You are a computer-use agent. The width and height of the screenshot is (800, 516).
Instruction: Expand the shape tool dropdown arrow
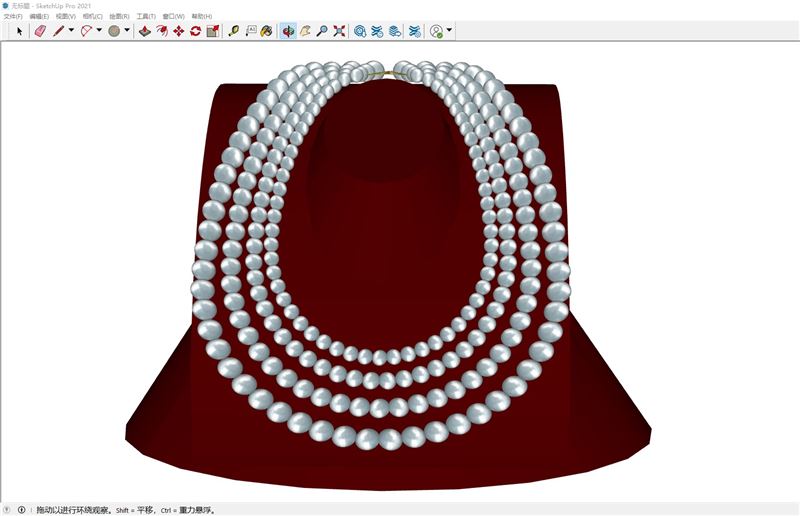click(127, 31)
